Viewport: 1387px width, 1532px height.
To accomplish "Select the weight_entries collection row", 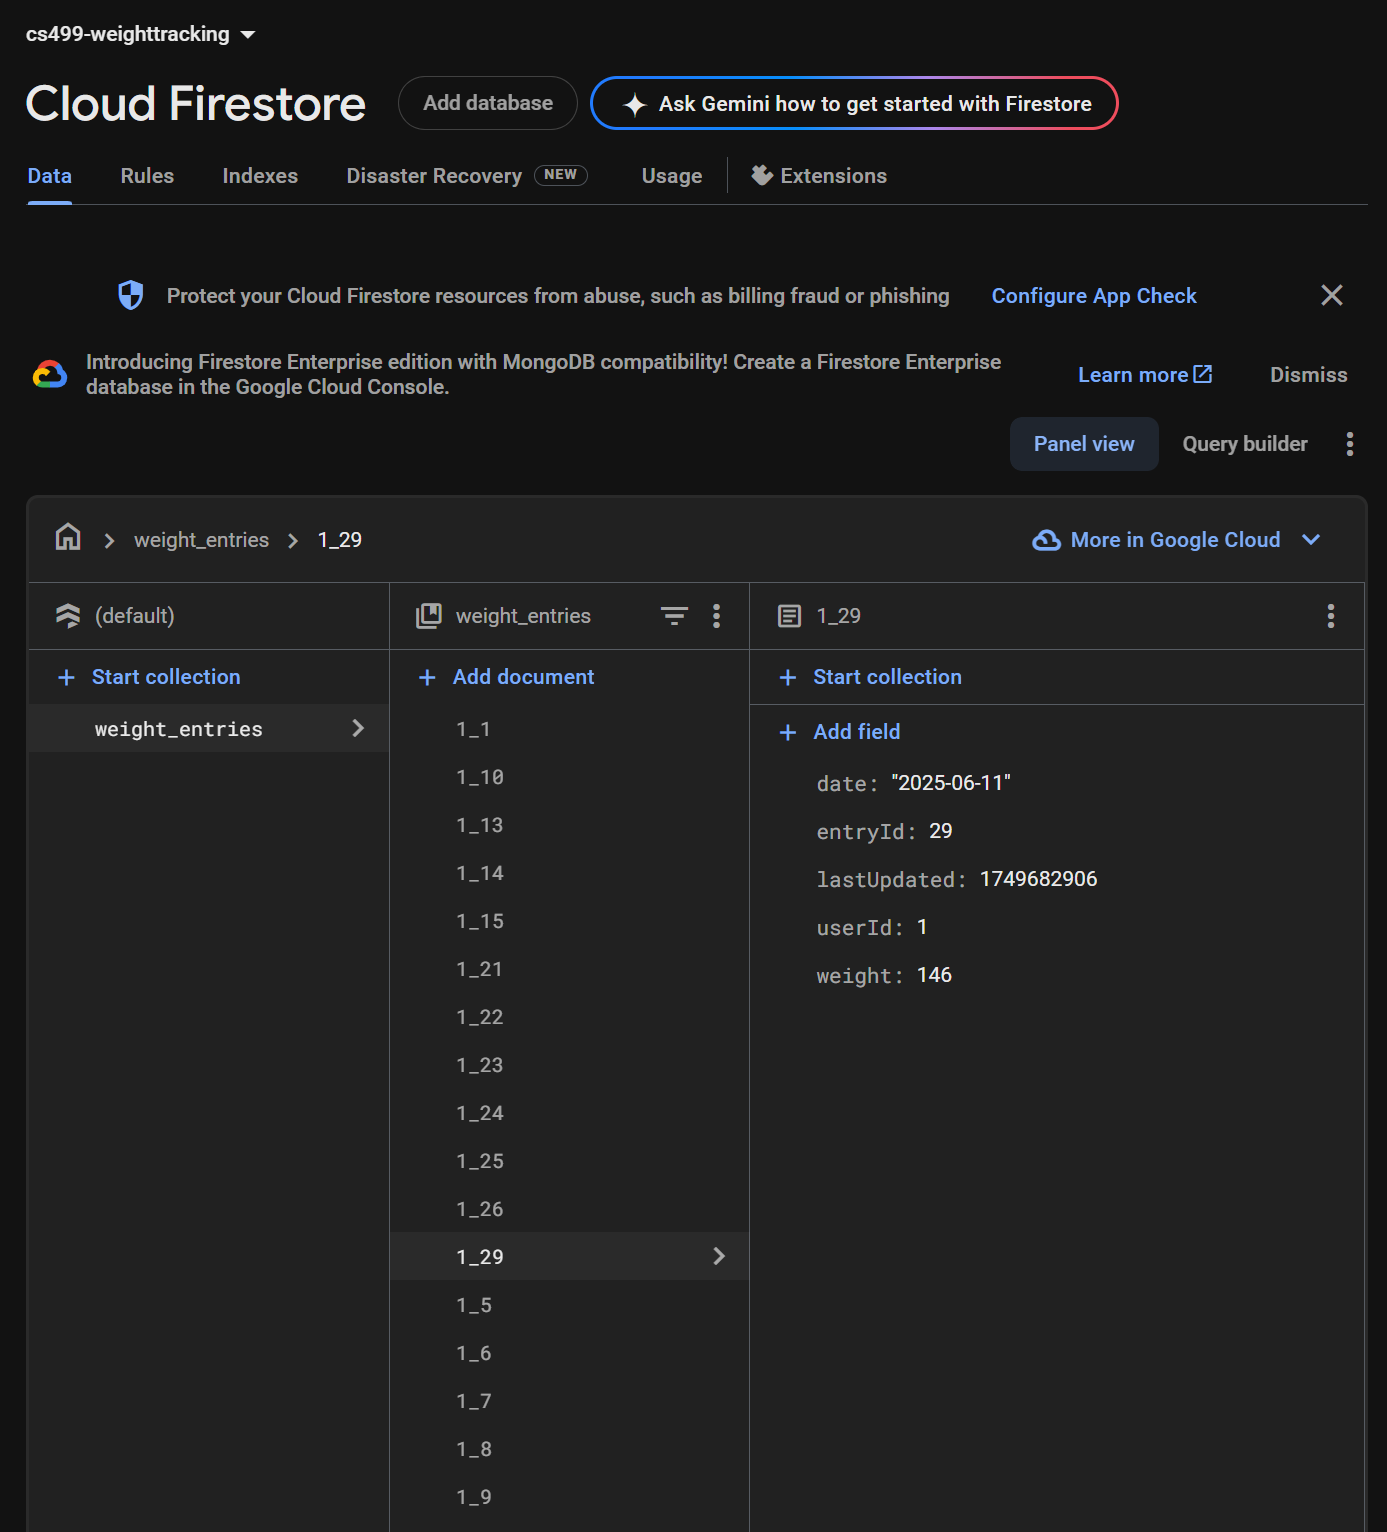I will (208, 728).
